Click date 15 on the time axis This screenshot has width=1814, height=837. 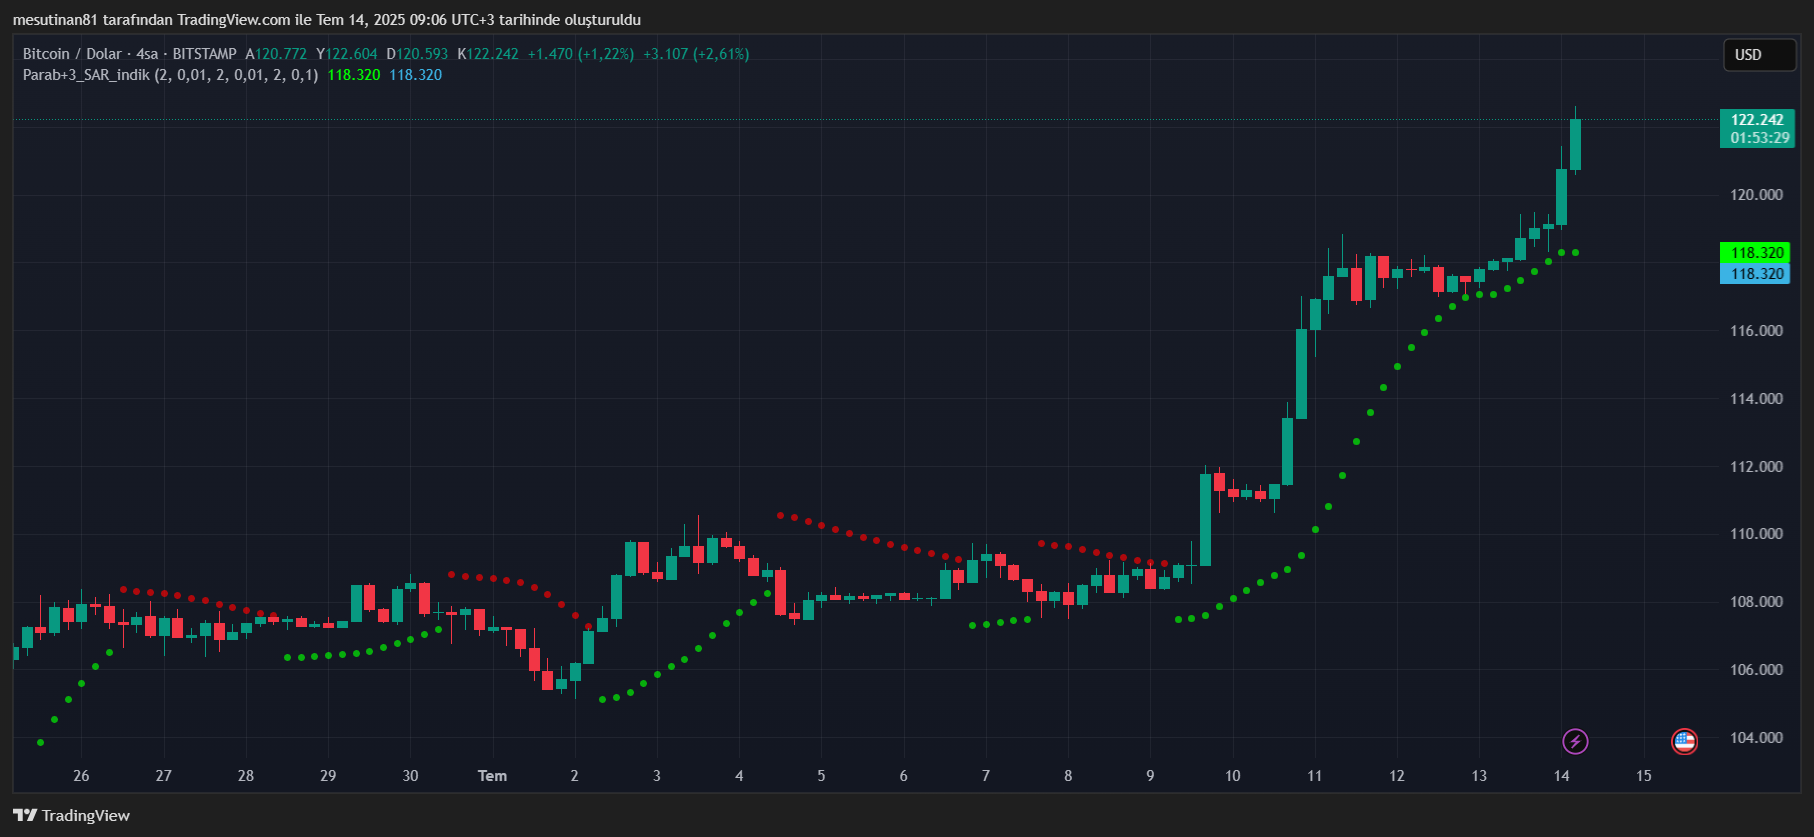pos(1643,776)
